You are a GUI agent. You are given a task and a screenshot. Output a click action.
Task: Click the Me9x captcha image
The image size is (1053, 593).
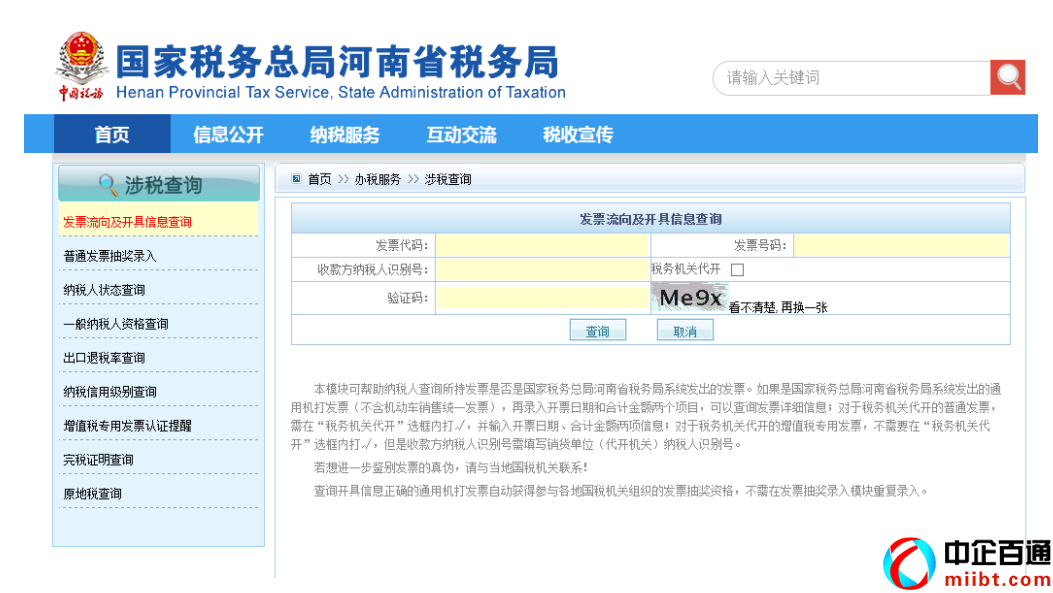690,298
